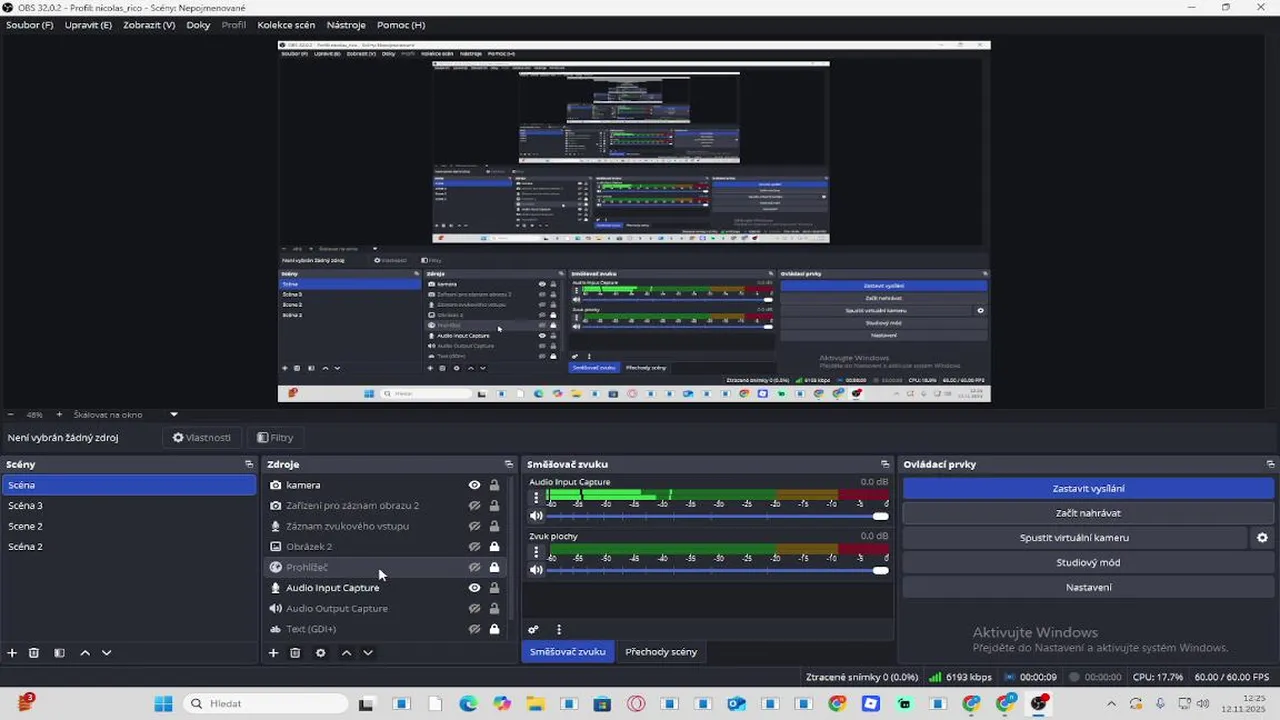The width and height of the screenshot is (1280, 720).
Task: Open the Kolekce scén menu
Action: (x=286, y=25)
